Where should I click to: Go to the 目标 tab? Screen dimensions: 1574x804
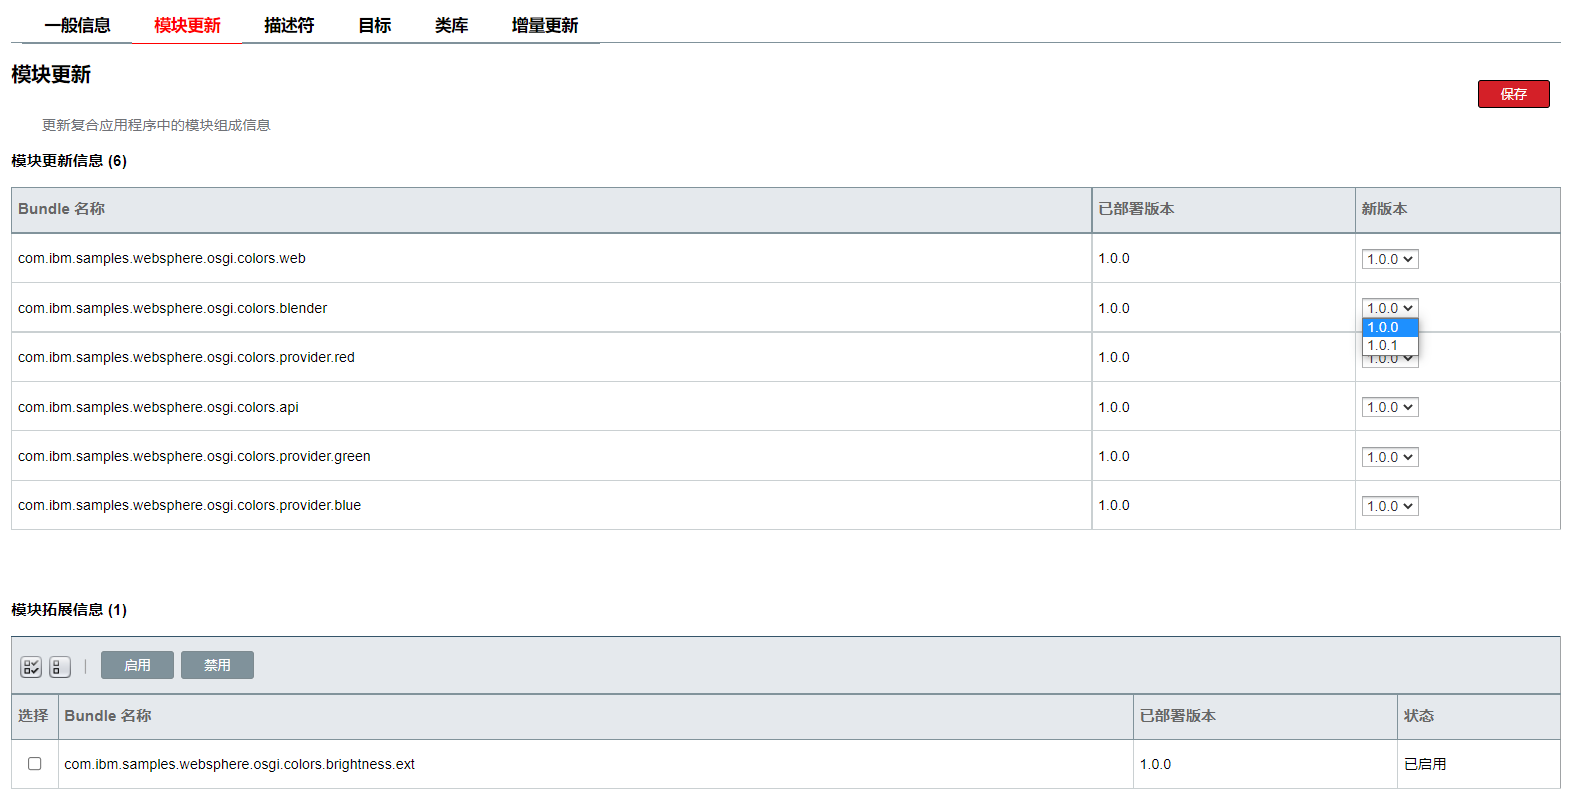click(375, 25)
